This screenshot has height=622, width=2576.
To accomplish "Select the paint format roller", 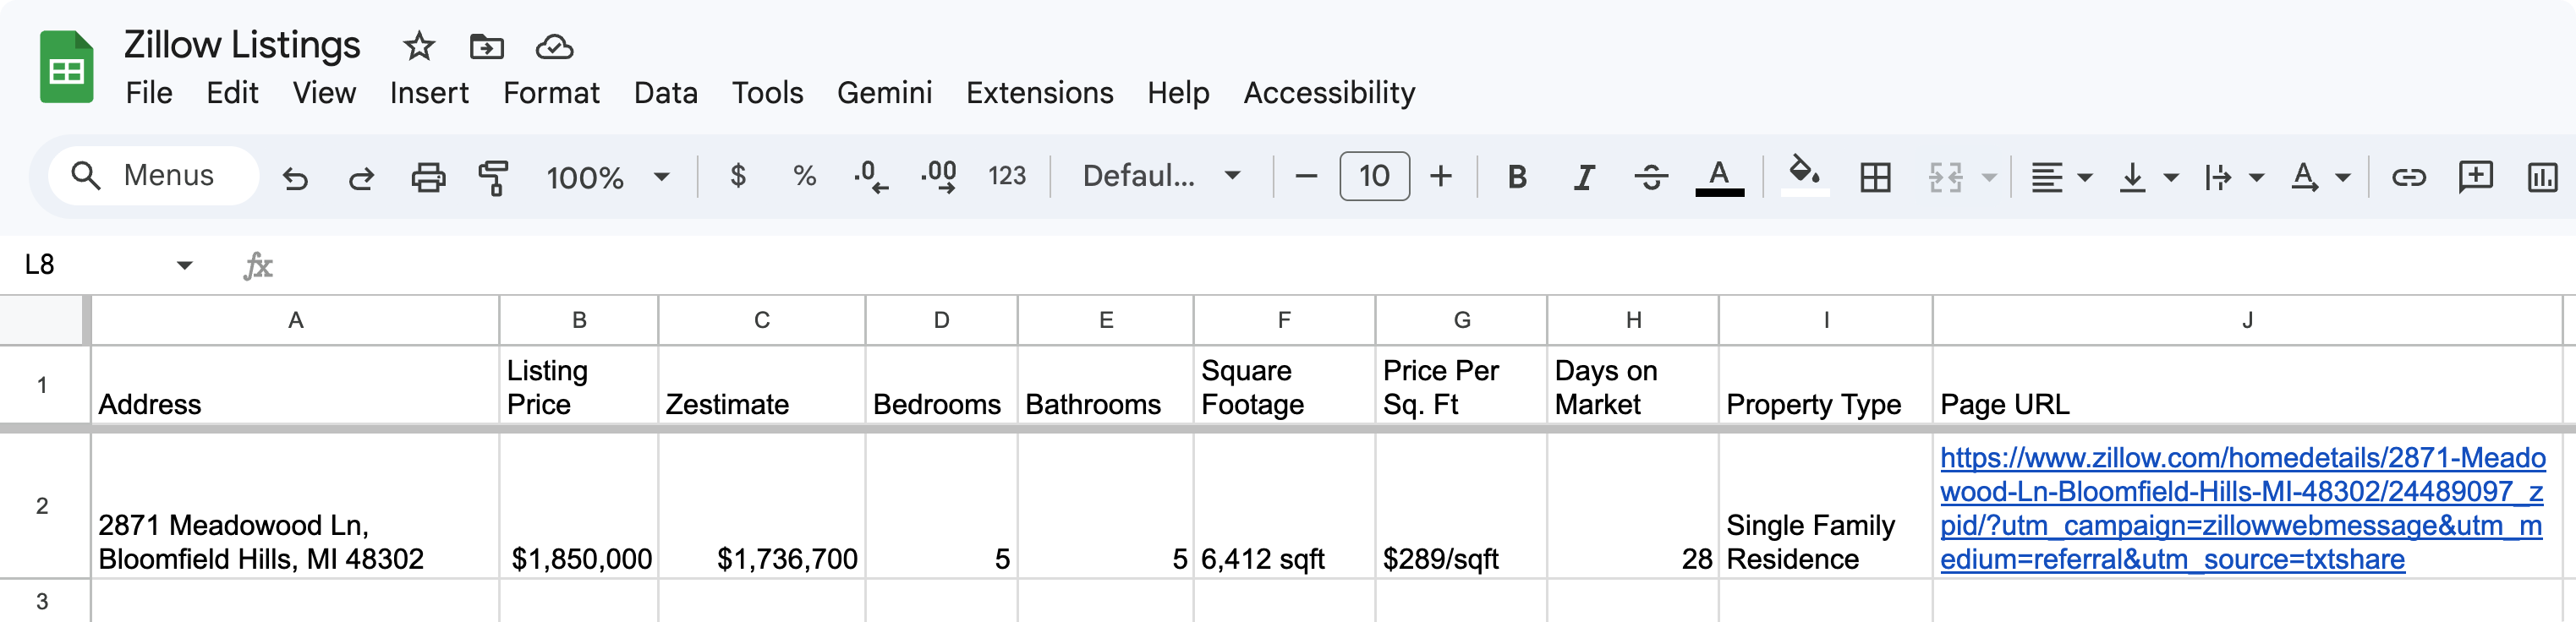I will [493, 178].
